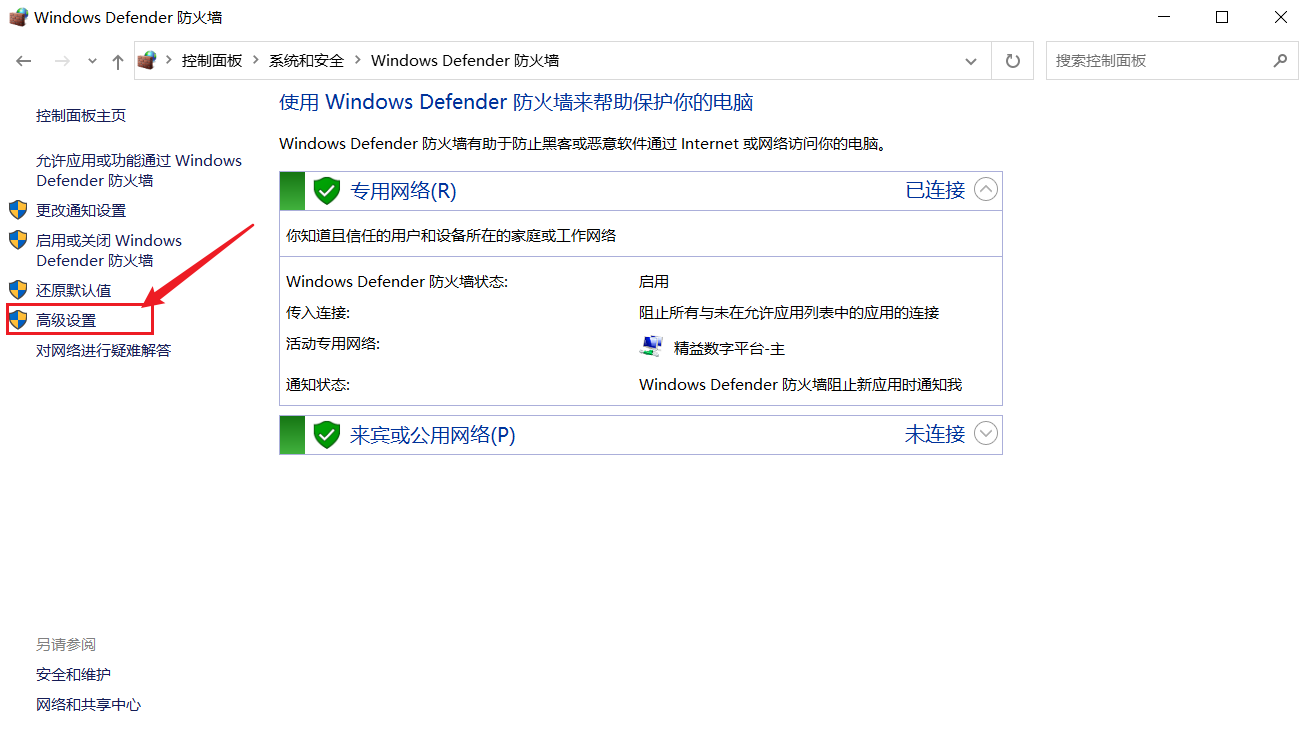Open 允许应用或功能通过 Windows Defender 防火墙
The height and width of the screenshot is (739, 1311).
pyautogui.click(x=139, y=171)
